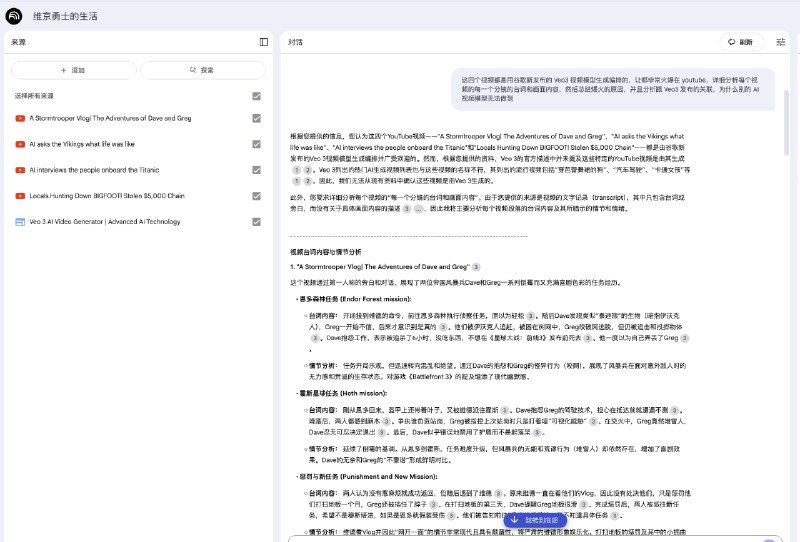Open source 'Veo 3 AI Video Generator | Advanced AI Technology'

coord(105,222)
